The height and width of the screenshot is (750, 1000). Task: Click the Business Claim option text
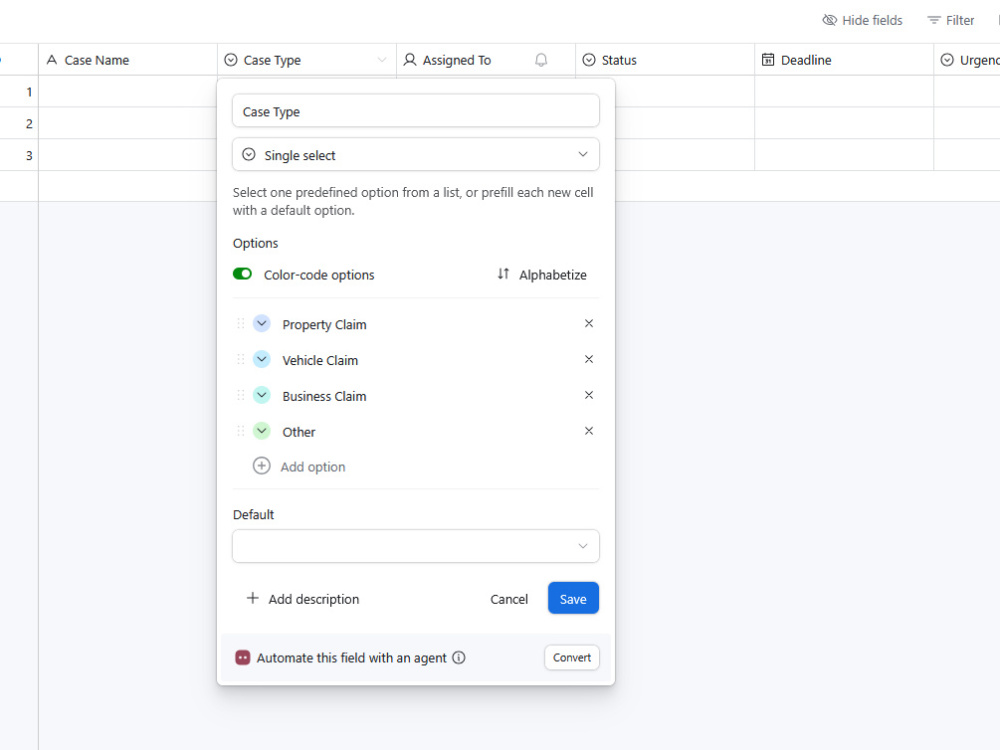tap(324, 396)
